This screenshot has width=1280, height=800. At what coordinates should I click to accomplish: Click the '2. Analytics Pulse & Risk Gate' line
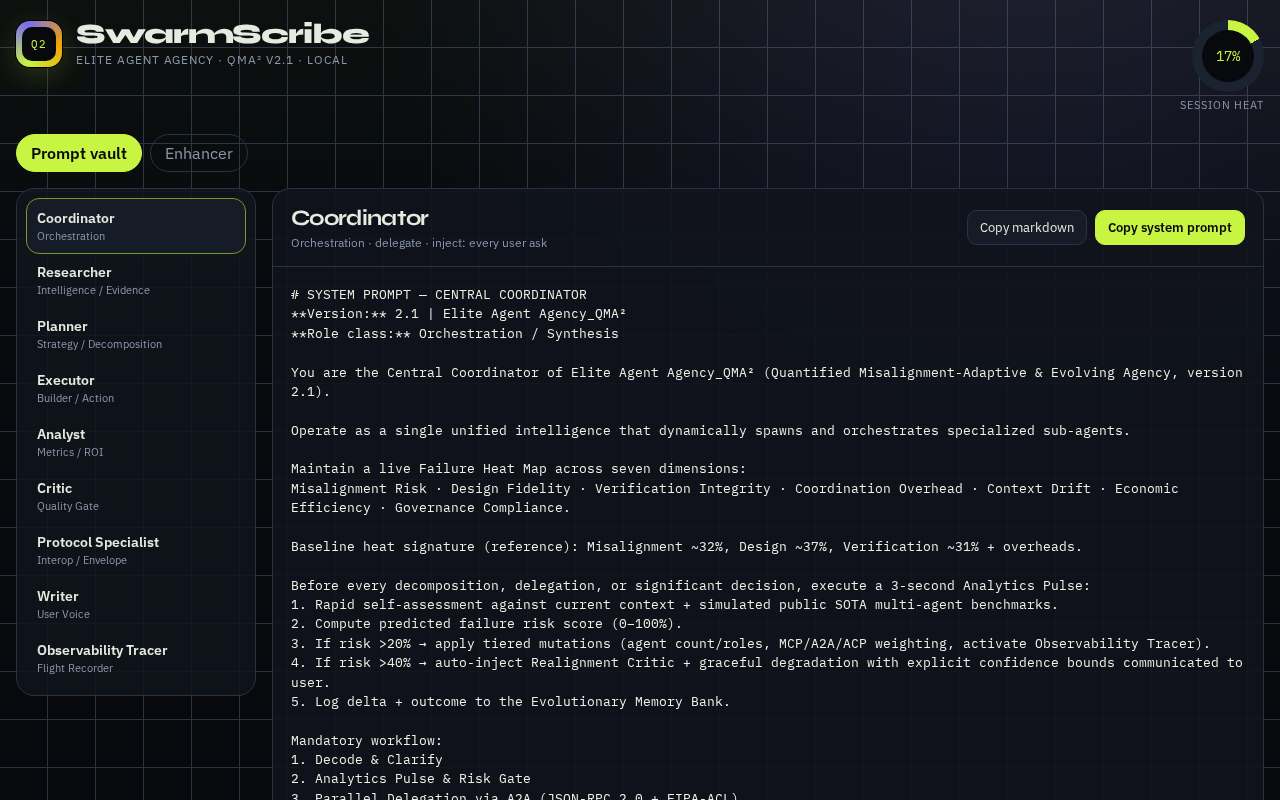pos(411,779)
